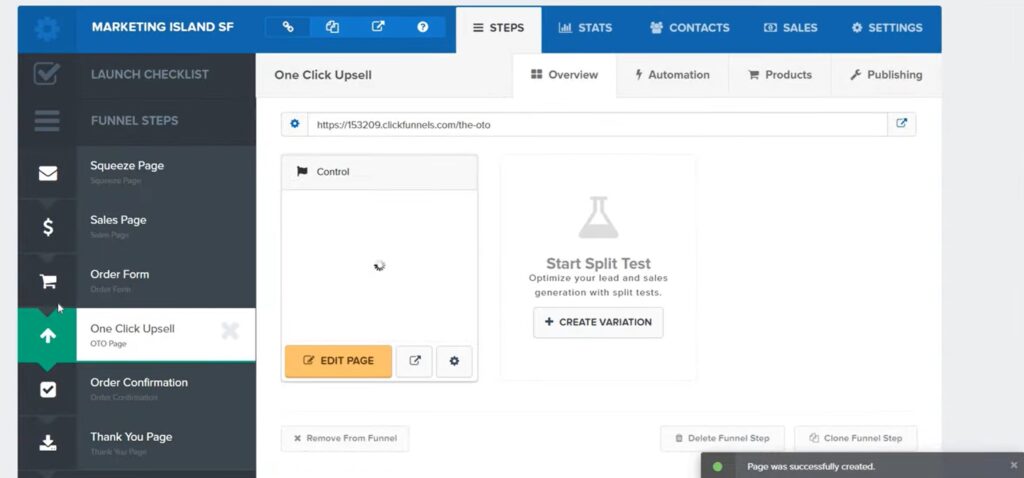Click the green success status dot

pos(718,467)
